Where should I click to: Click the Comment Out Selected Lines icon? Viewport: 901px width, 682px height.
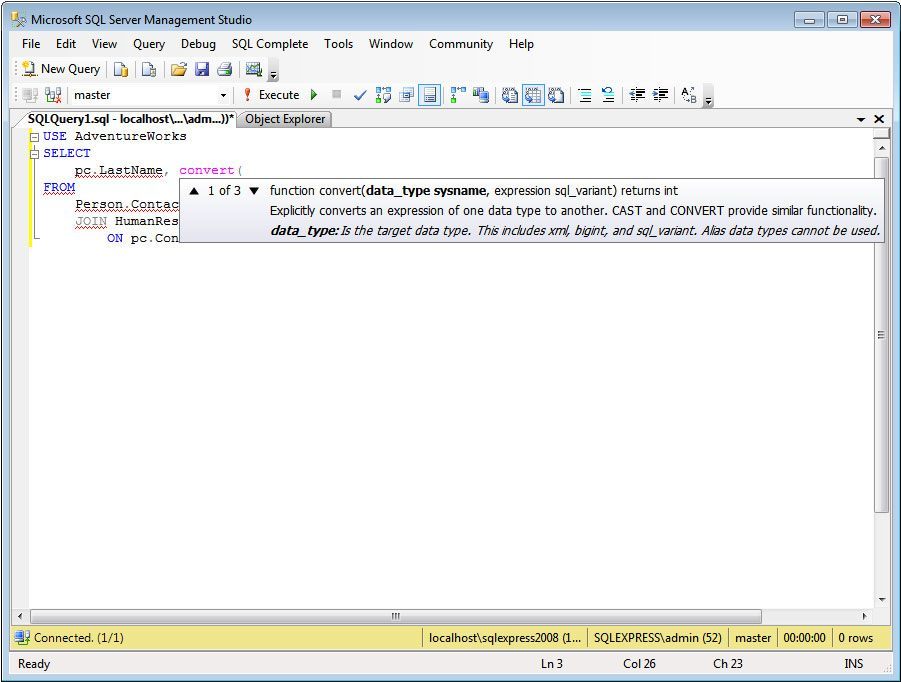pos(584,95)
